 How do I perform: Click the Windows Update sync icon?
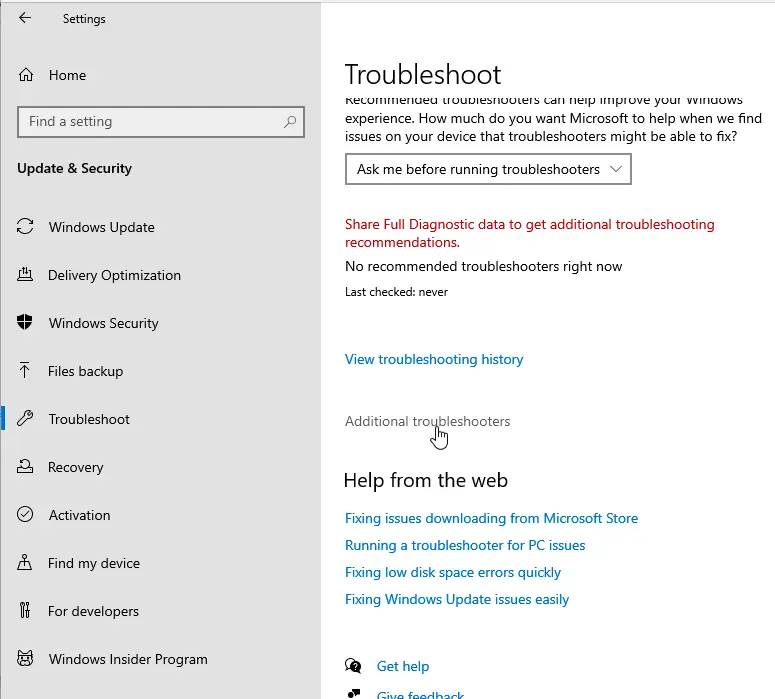click(x=25, y=227)
